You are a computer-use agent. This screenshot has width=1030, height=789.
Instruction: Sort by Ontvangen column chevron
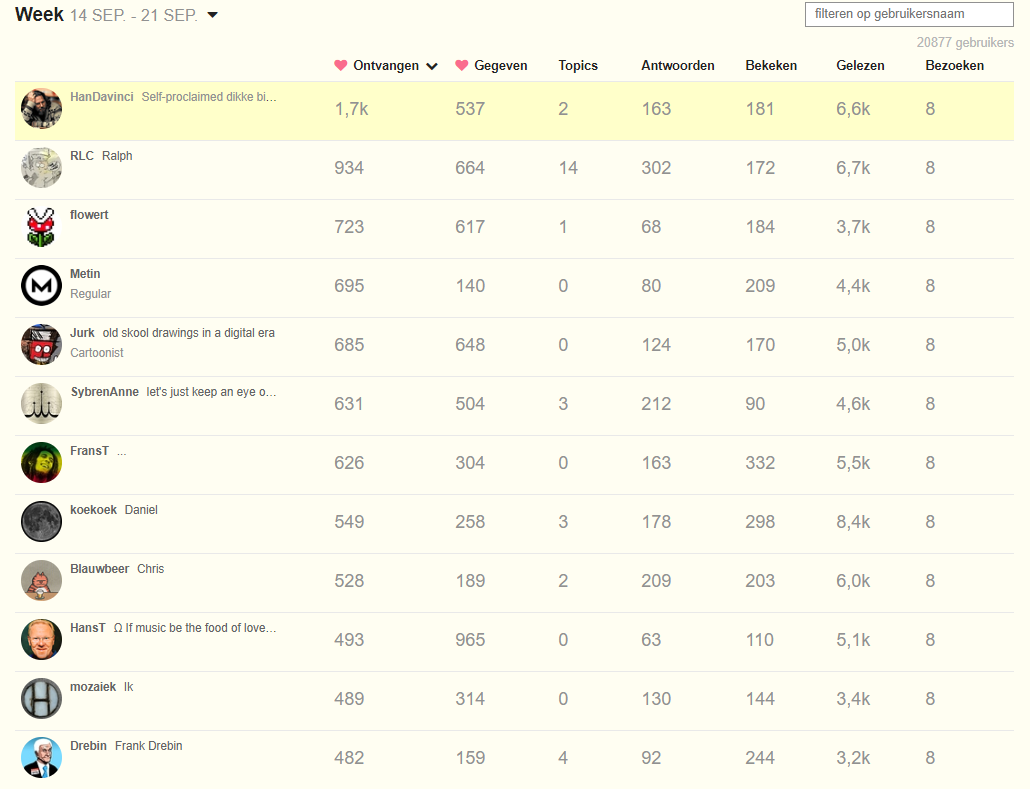[432, 66]
